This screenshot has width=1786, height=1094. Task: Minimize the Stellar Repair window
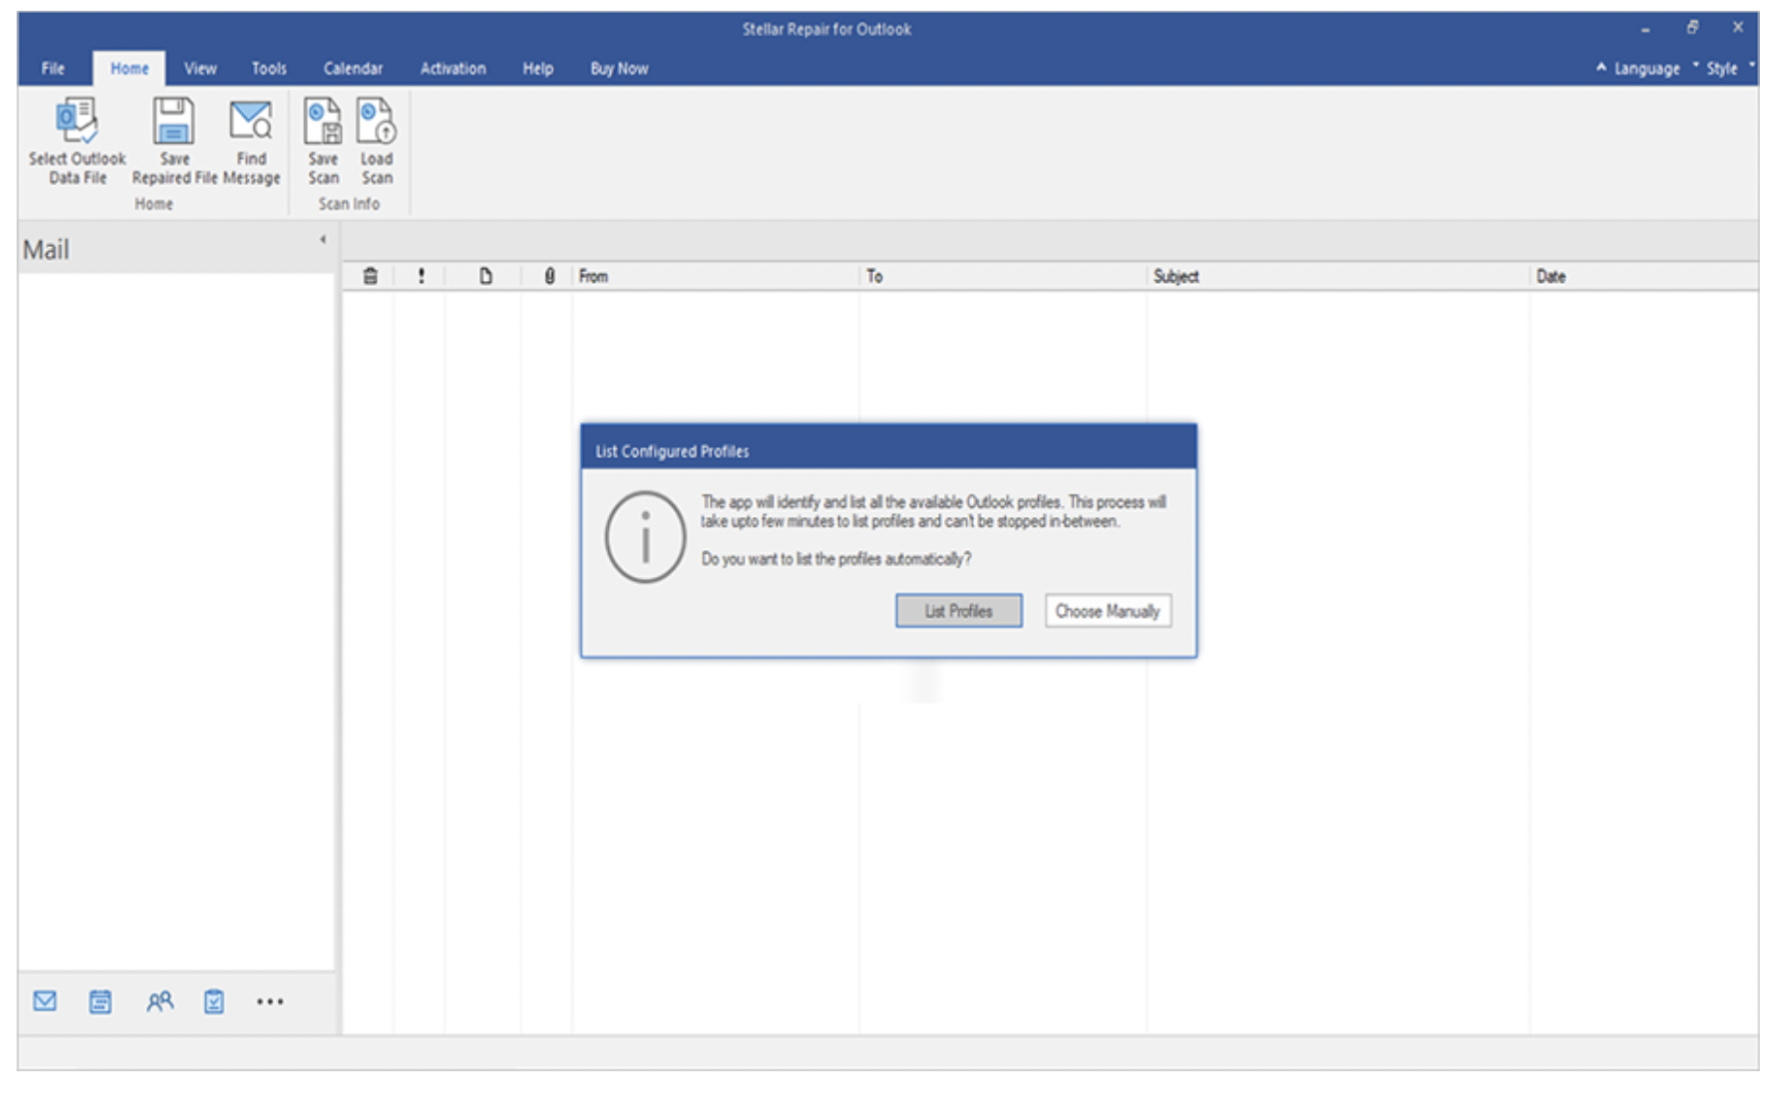1645,29
